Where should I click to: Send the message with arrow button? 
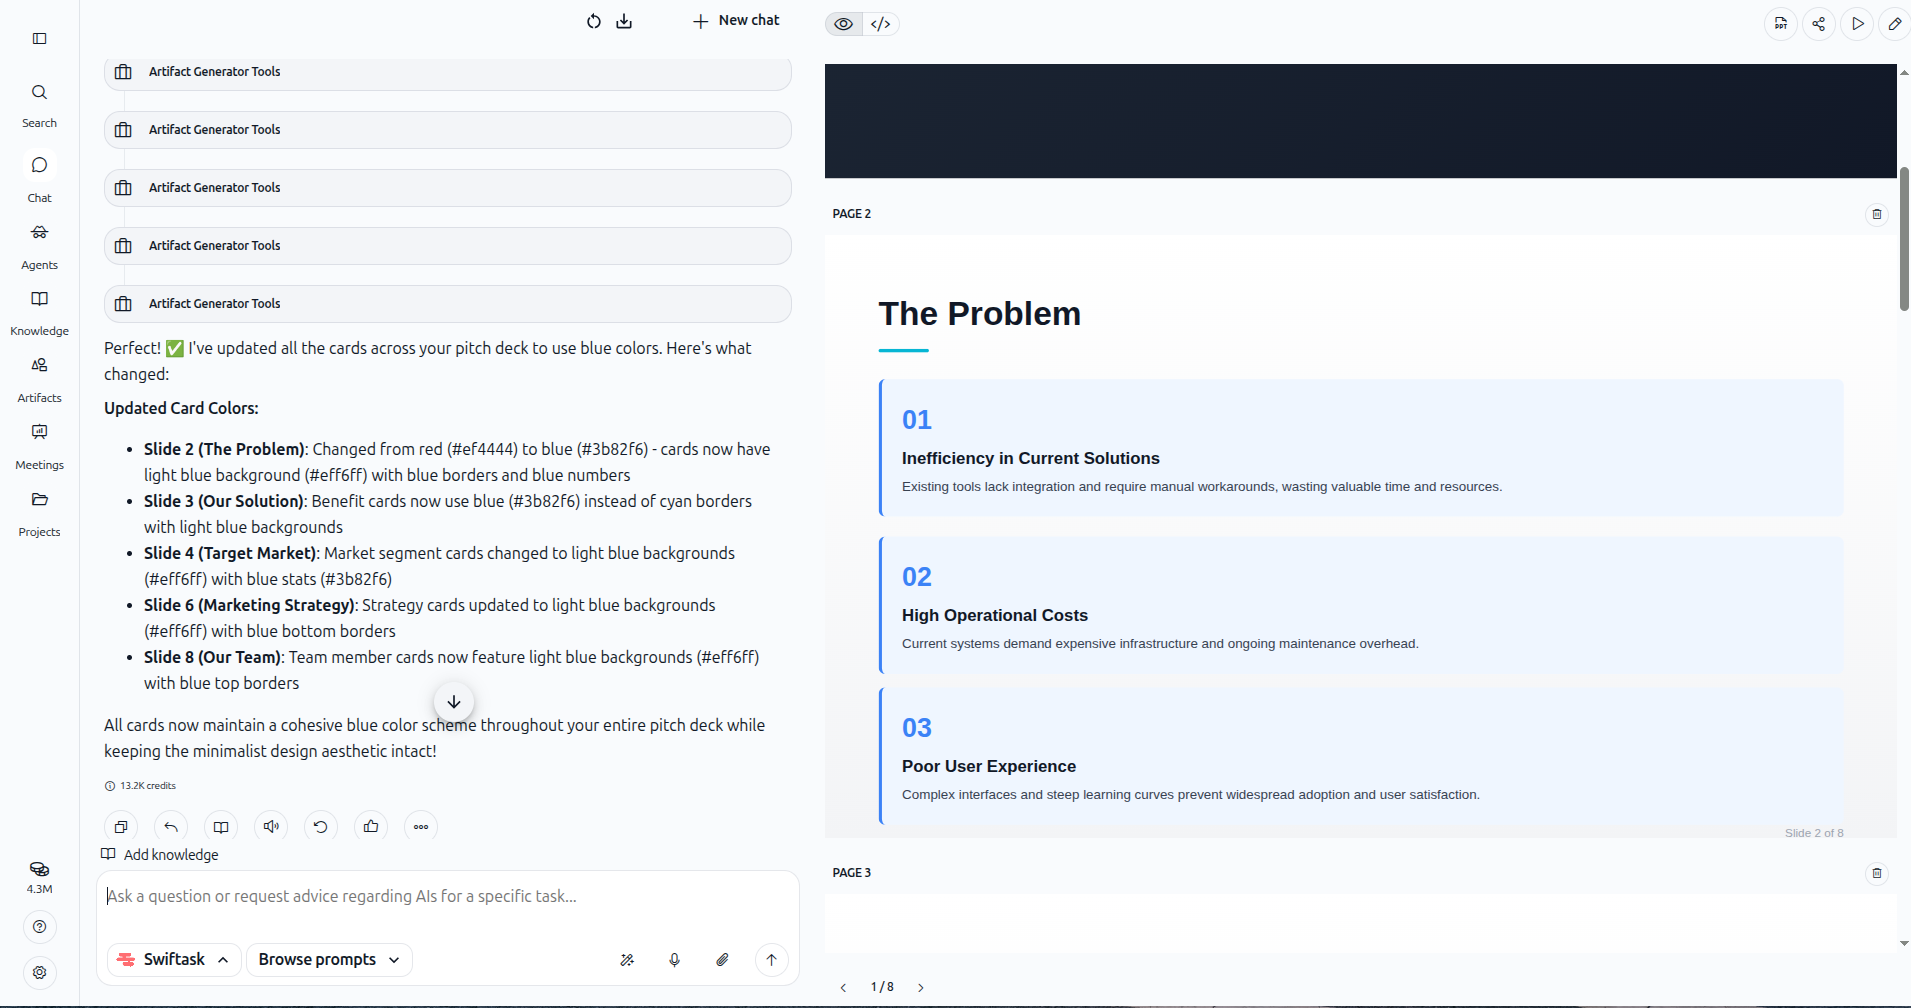pyautogui.click(x=771, y=960)
